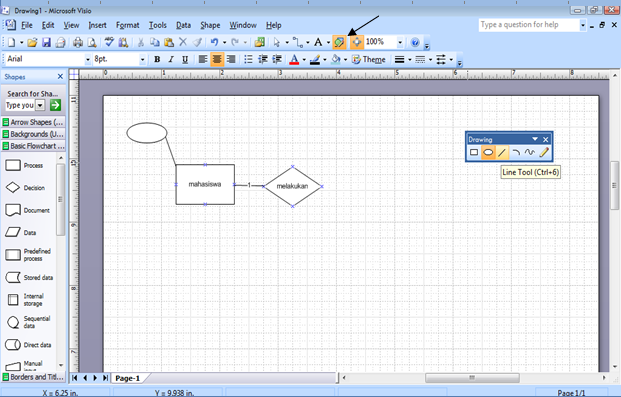The height and width of the screenshot is (397, 621).
Task: Open the Insert menu
Action: tap(97, 25)
